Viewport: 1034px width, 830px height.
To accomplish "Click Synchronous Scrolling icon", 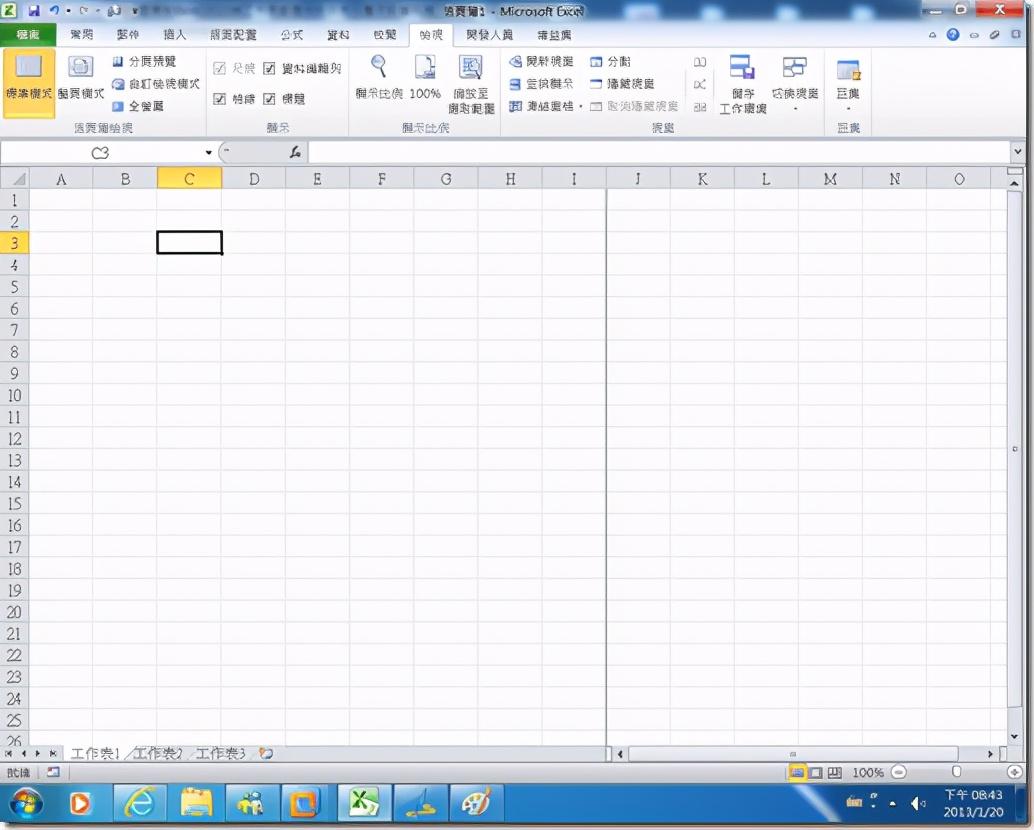I will 700,84.
